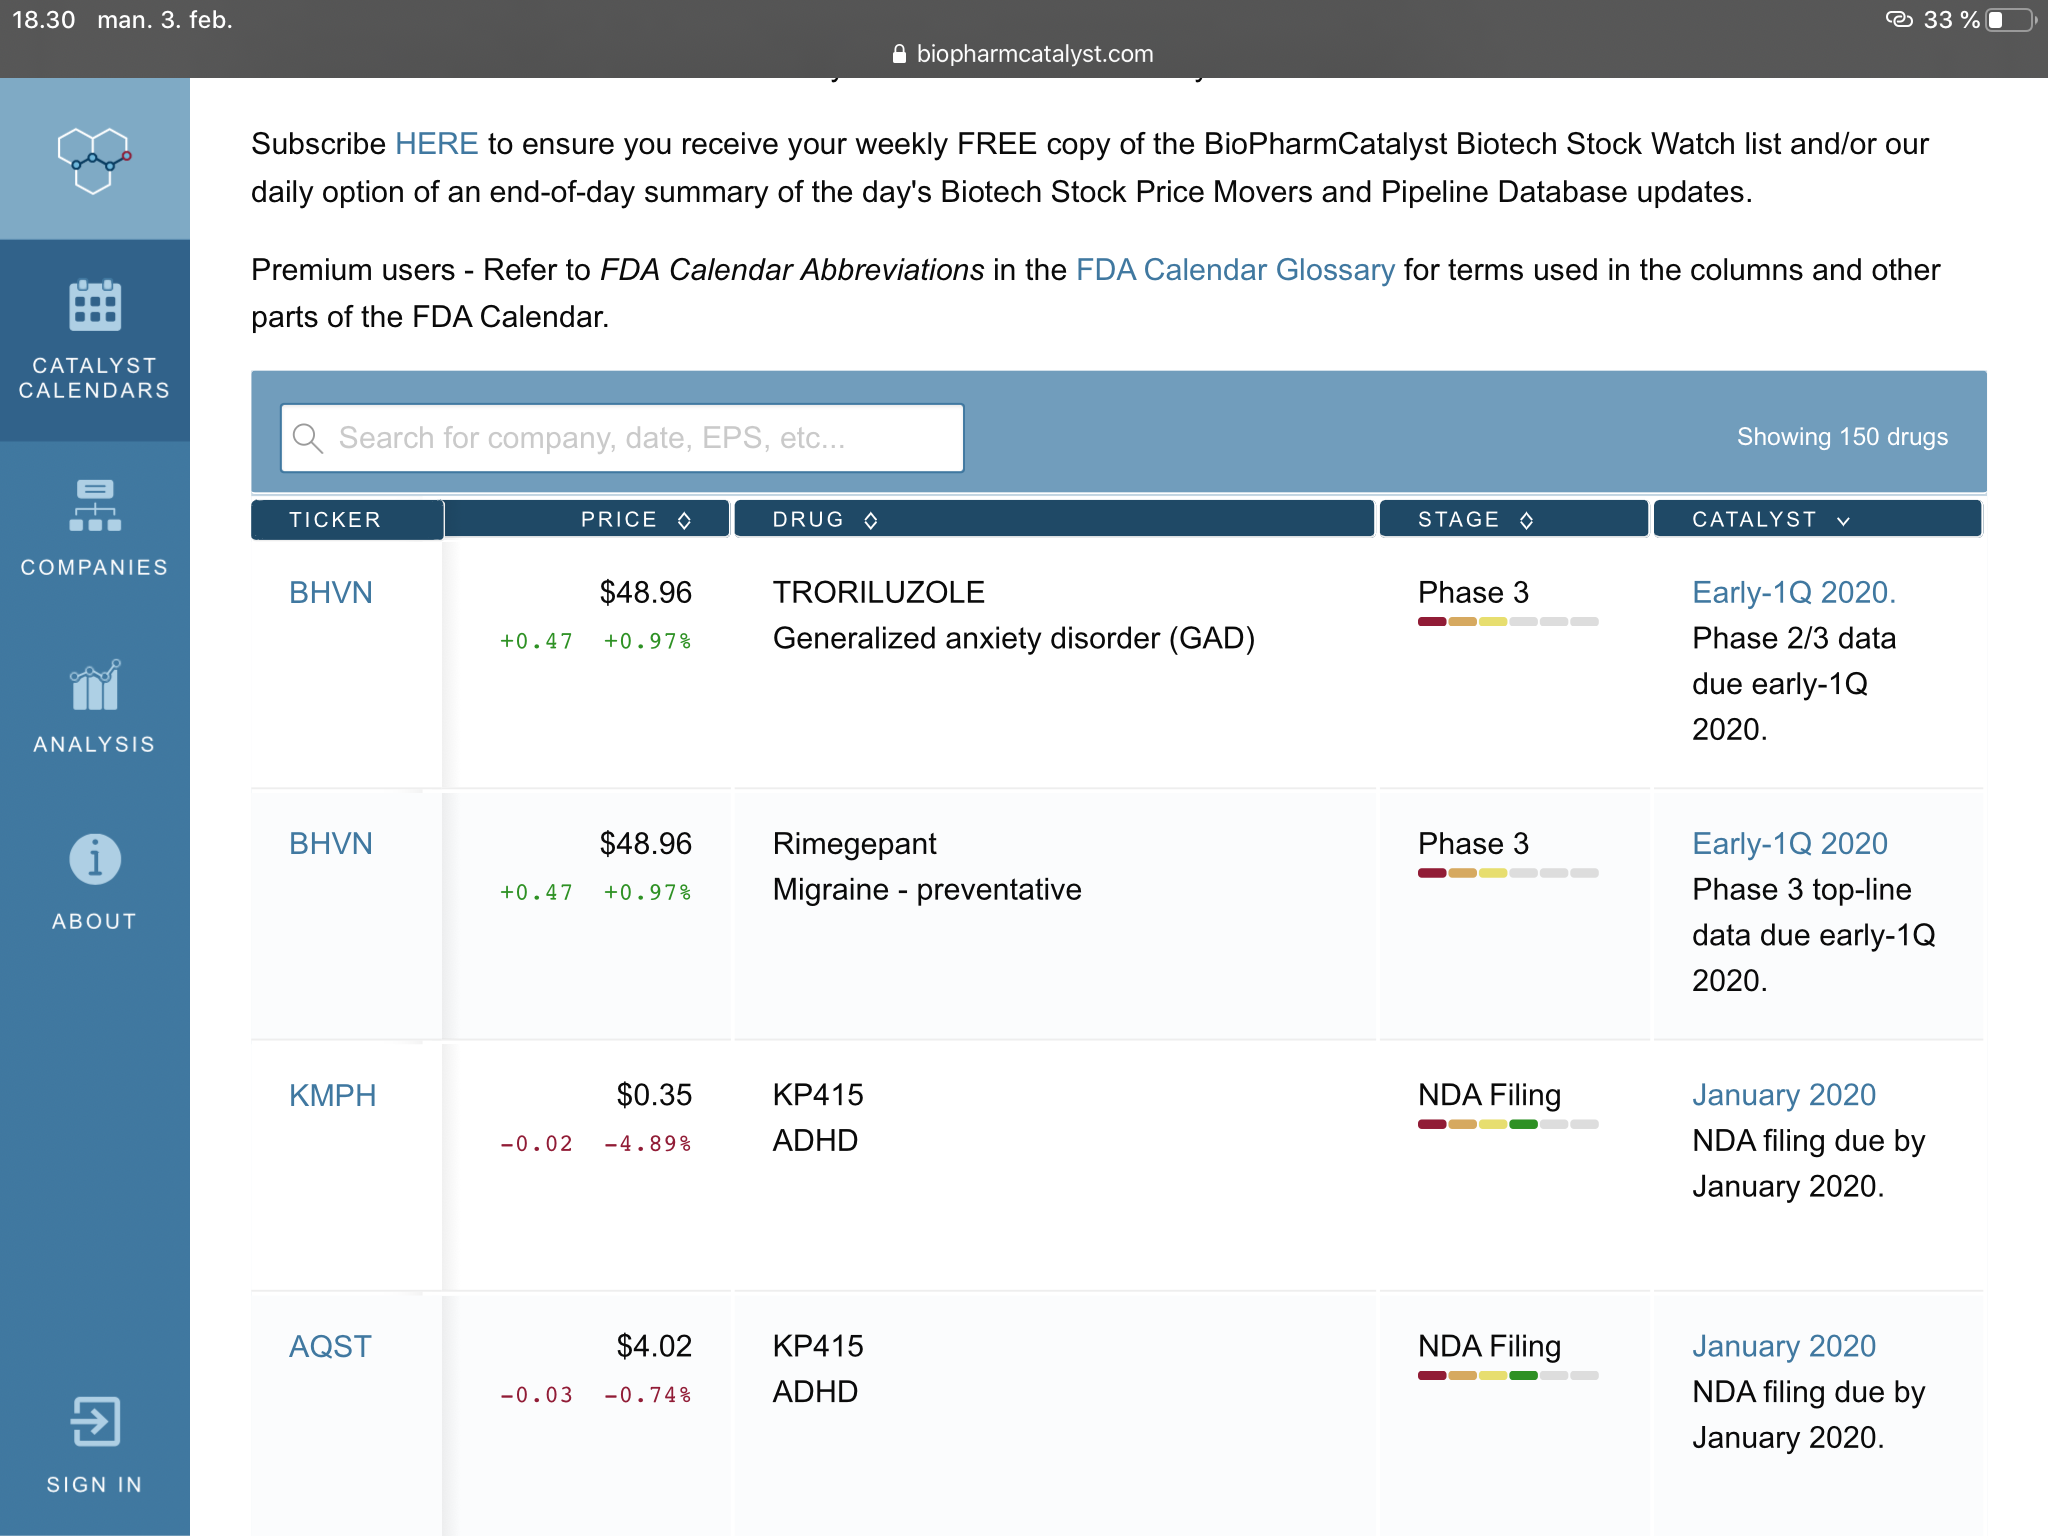2048x1536 pixels.
Task: Open KMPH January 2020 catalyst date link
Action: [1784, 1095]
